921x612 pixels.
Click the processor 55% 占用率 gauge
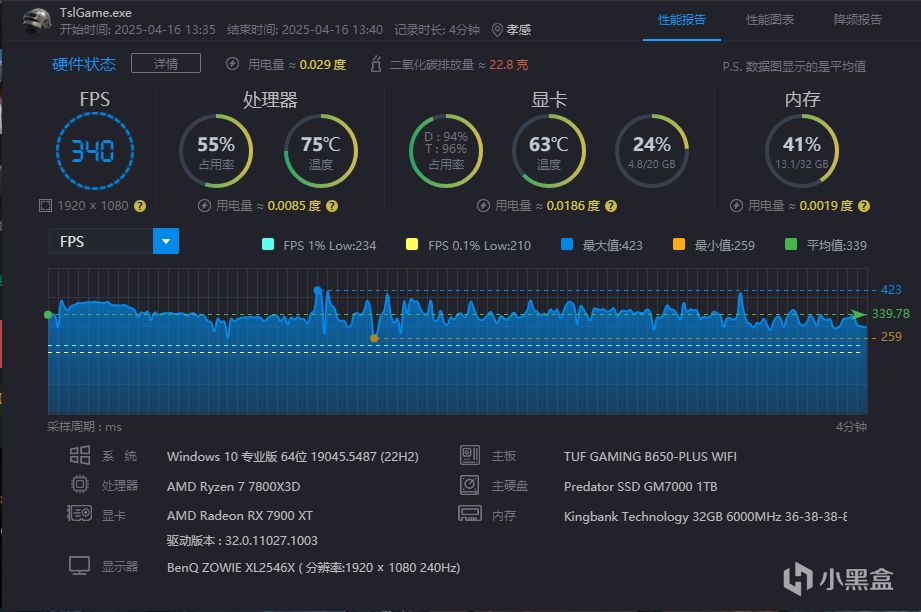point(216,151)
